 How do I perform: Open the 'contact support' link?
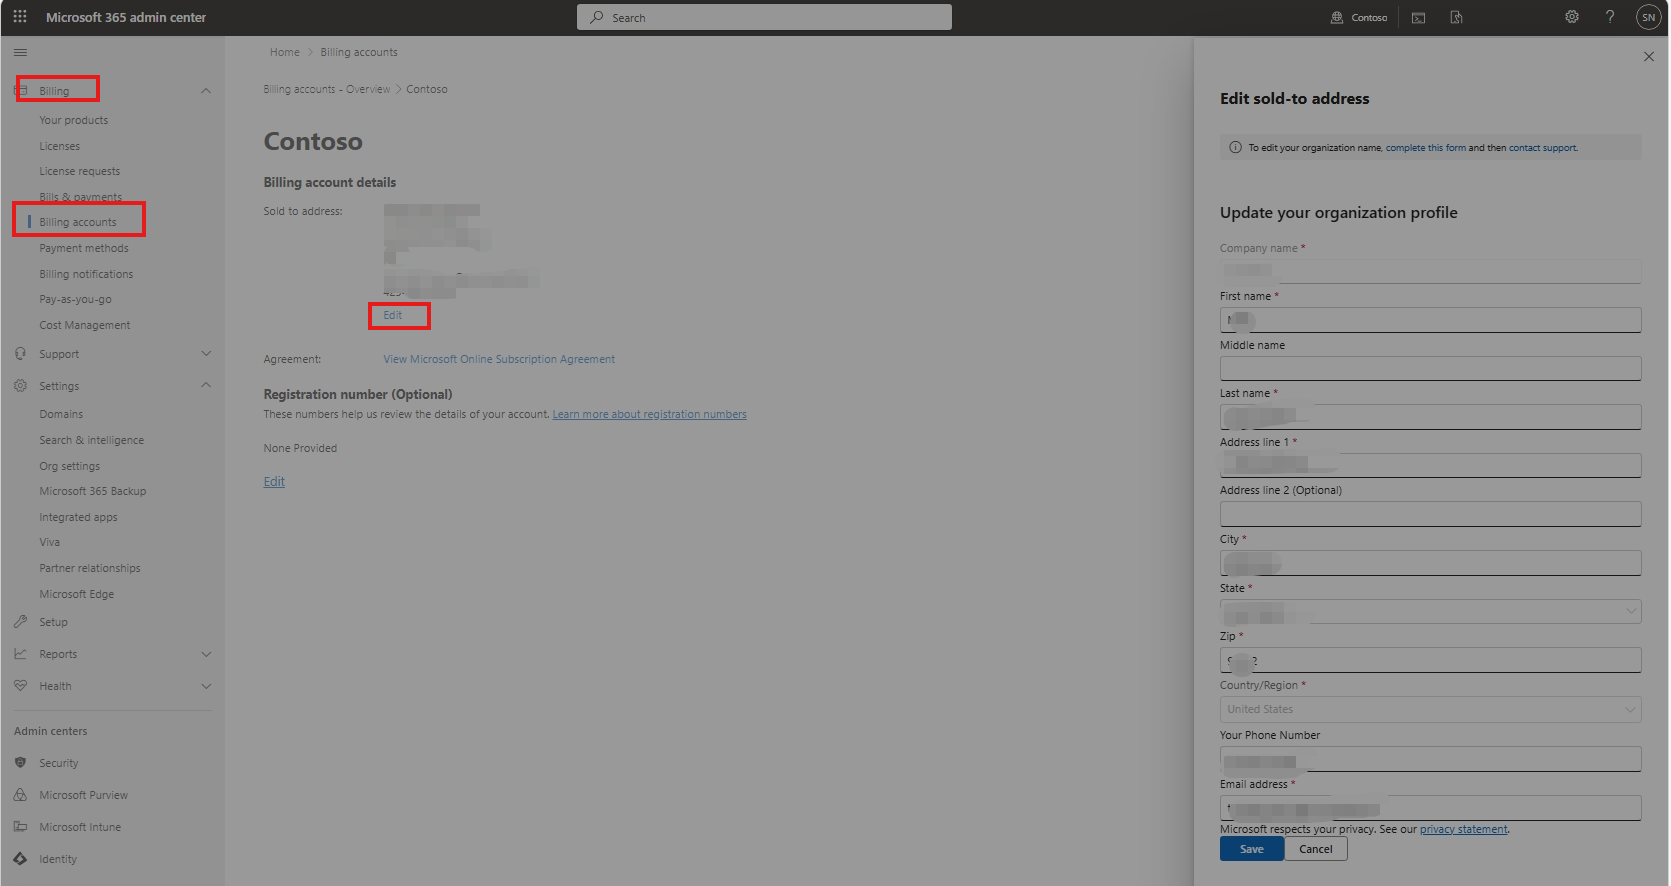[1543, 148]
